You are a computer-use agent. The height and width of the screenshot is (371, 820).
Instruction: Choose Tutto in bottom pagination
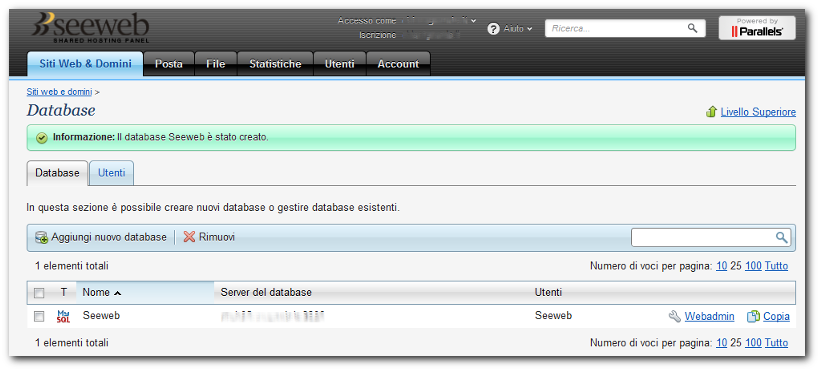click(x=776, y=343)
